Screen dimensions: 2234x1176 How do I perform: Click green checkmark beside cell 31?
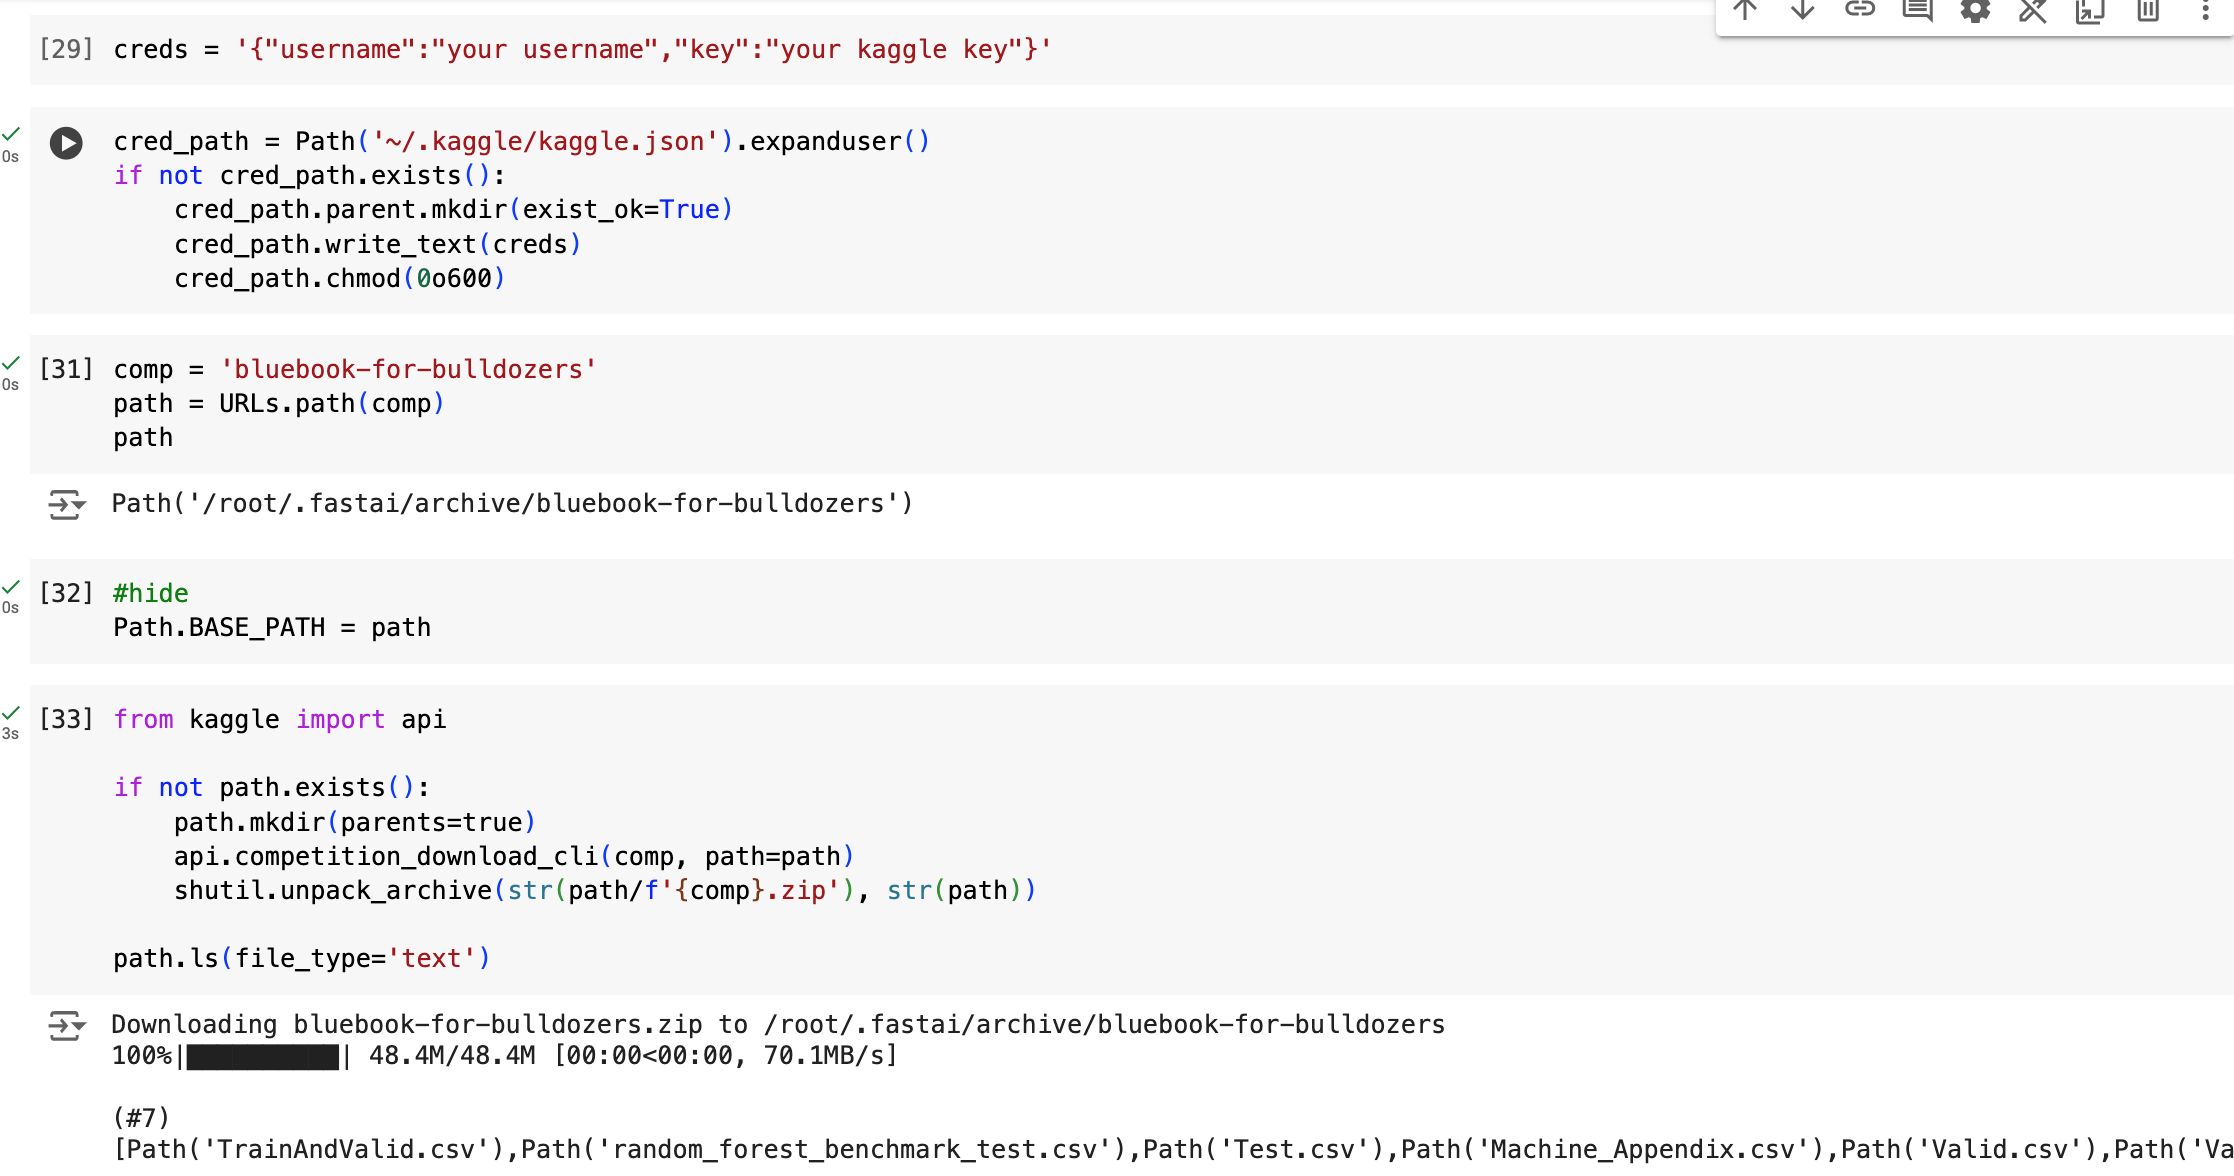(x=11, y=364)
